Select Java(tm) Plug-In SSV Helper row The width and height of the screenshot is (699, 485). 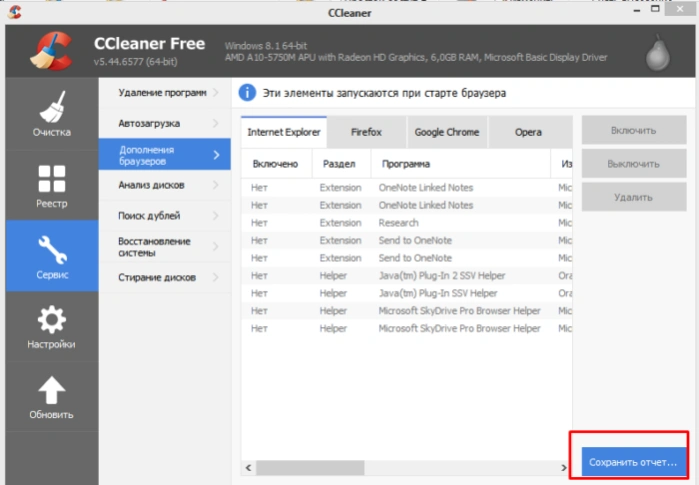tap(407, 293)
